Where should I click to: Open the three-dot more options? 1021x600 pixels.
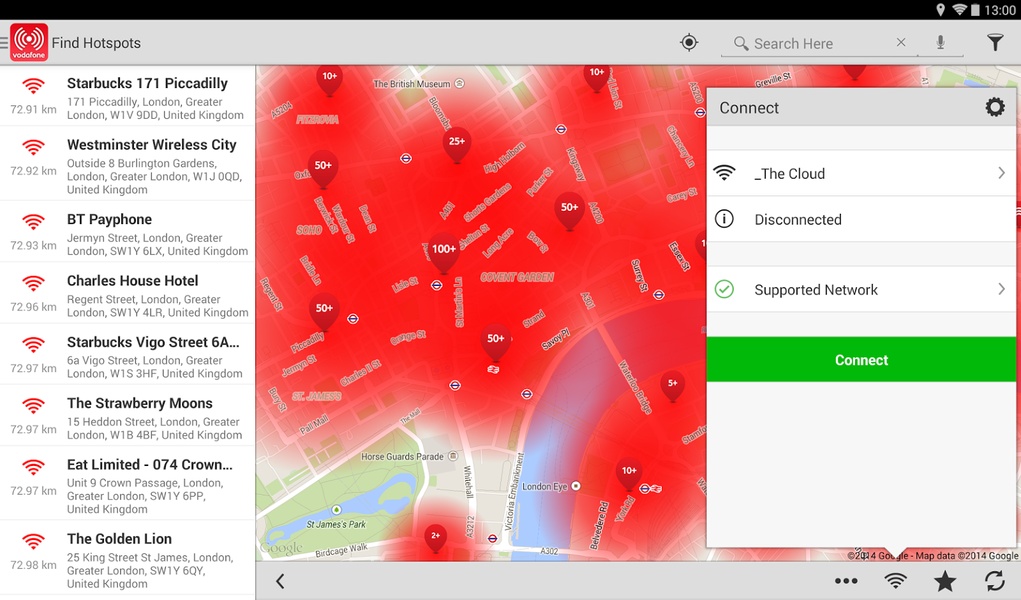pyautogui.click(x=846, y=581)
